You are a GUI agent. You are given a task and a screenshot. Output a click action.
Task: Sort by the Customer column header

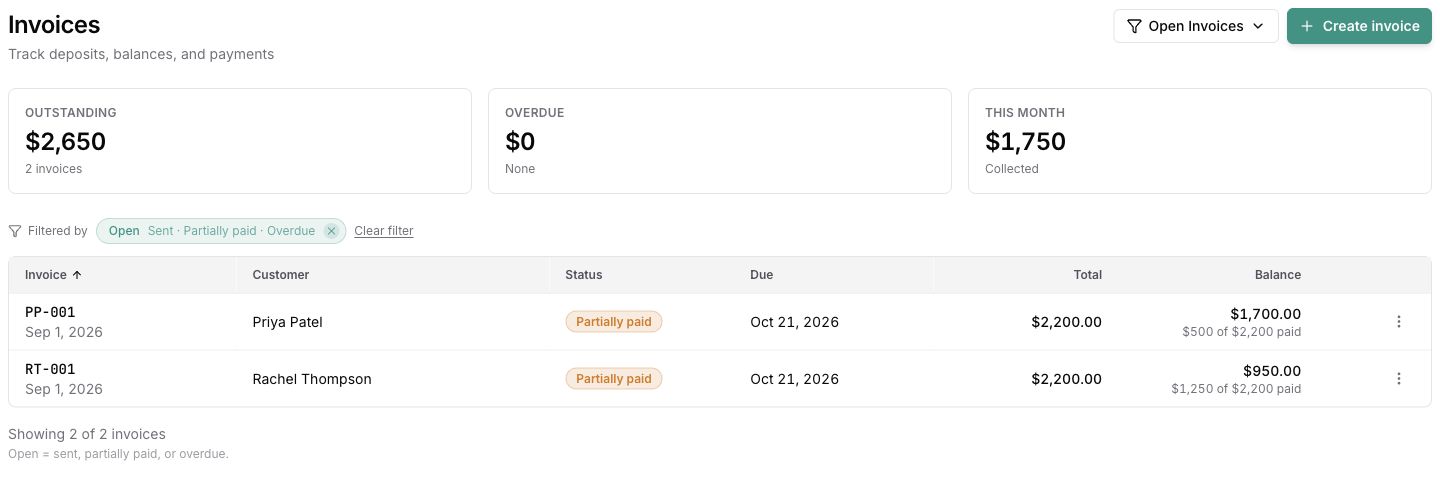281,275
